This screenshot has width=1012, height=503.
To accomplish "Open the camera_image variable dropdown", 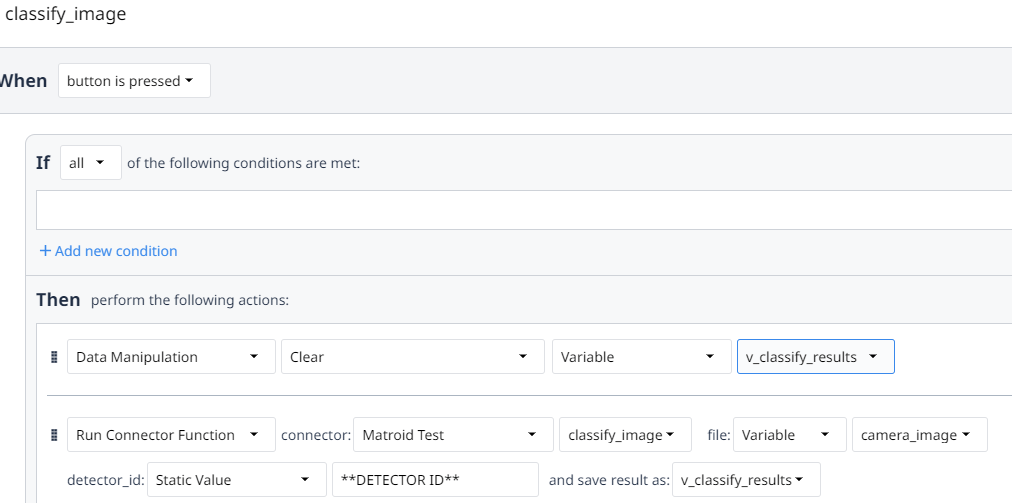I will (919, 435).
